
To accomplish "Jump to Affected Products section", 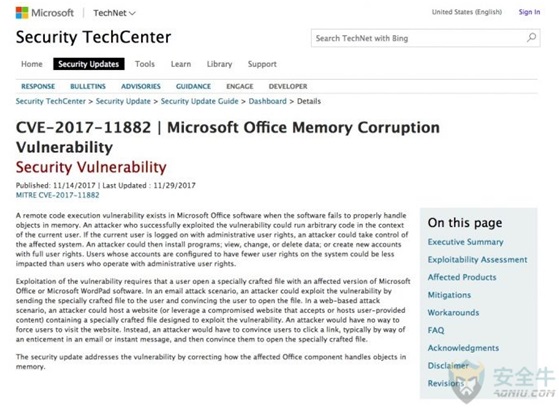I will coord(462,277).
